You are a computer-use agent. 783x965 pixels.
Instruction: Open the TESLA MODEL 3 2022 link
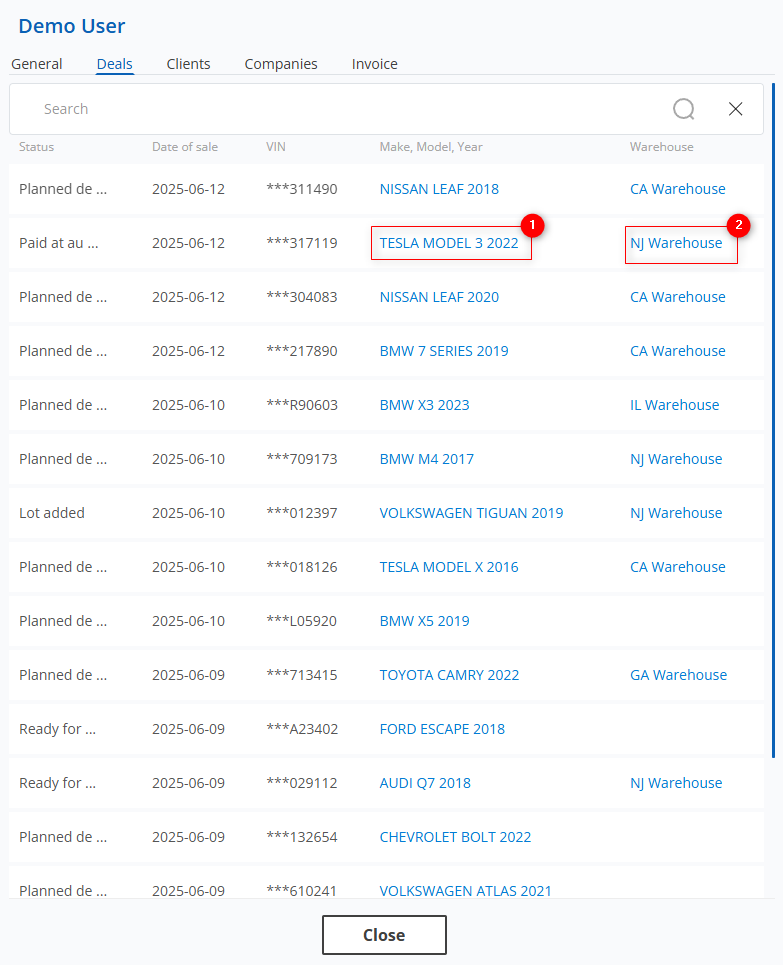[449, 243]
